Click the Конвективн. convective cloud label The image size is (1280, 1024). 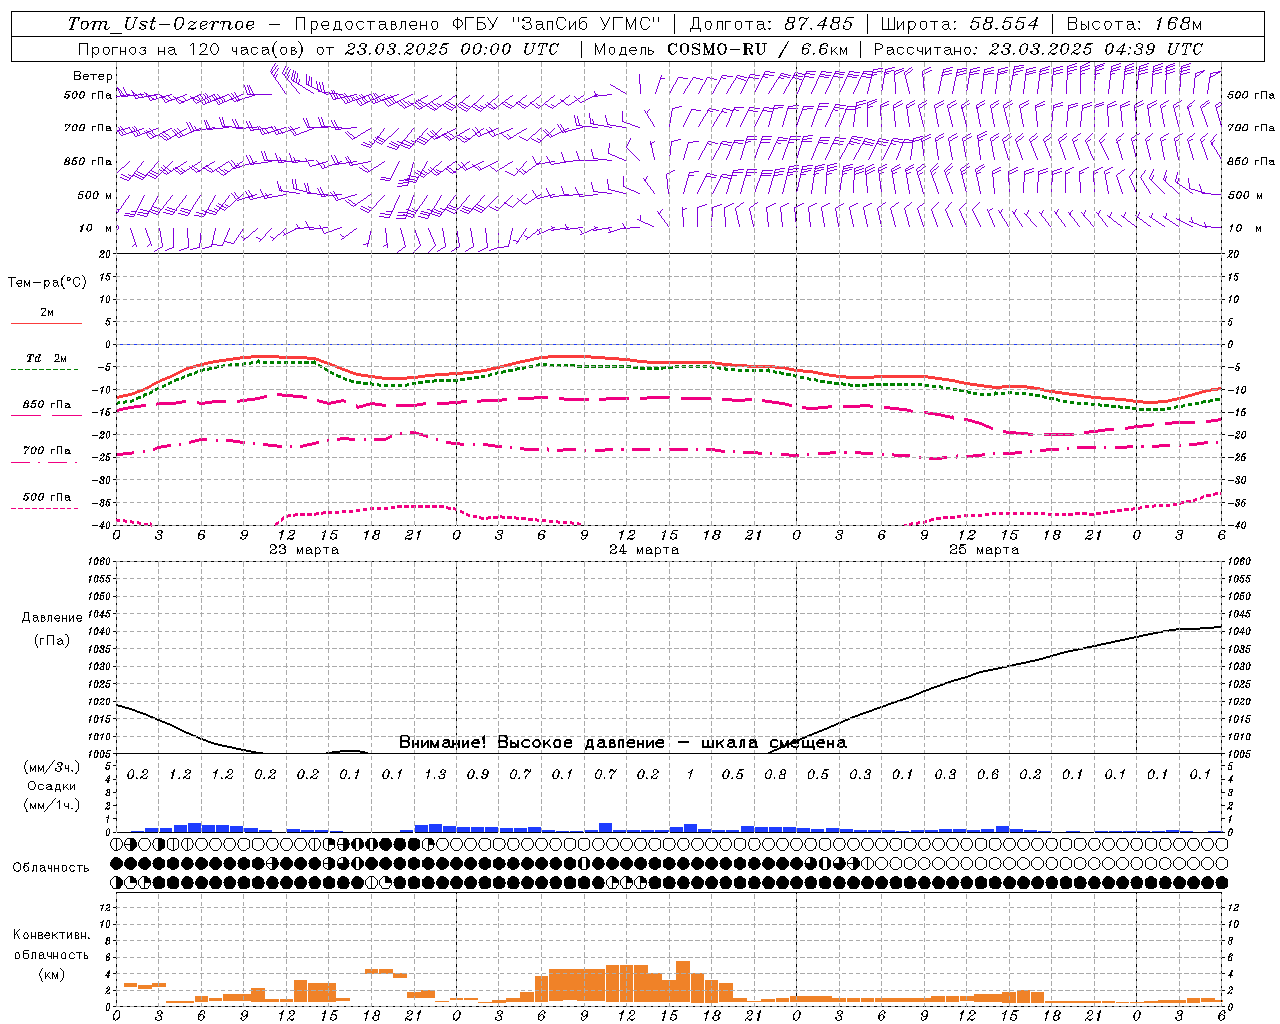(51, 935)
